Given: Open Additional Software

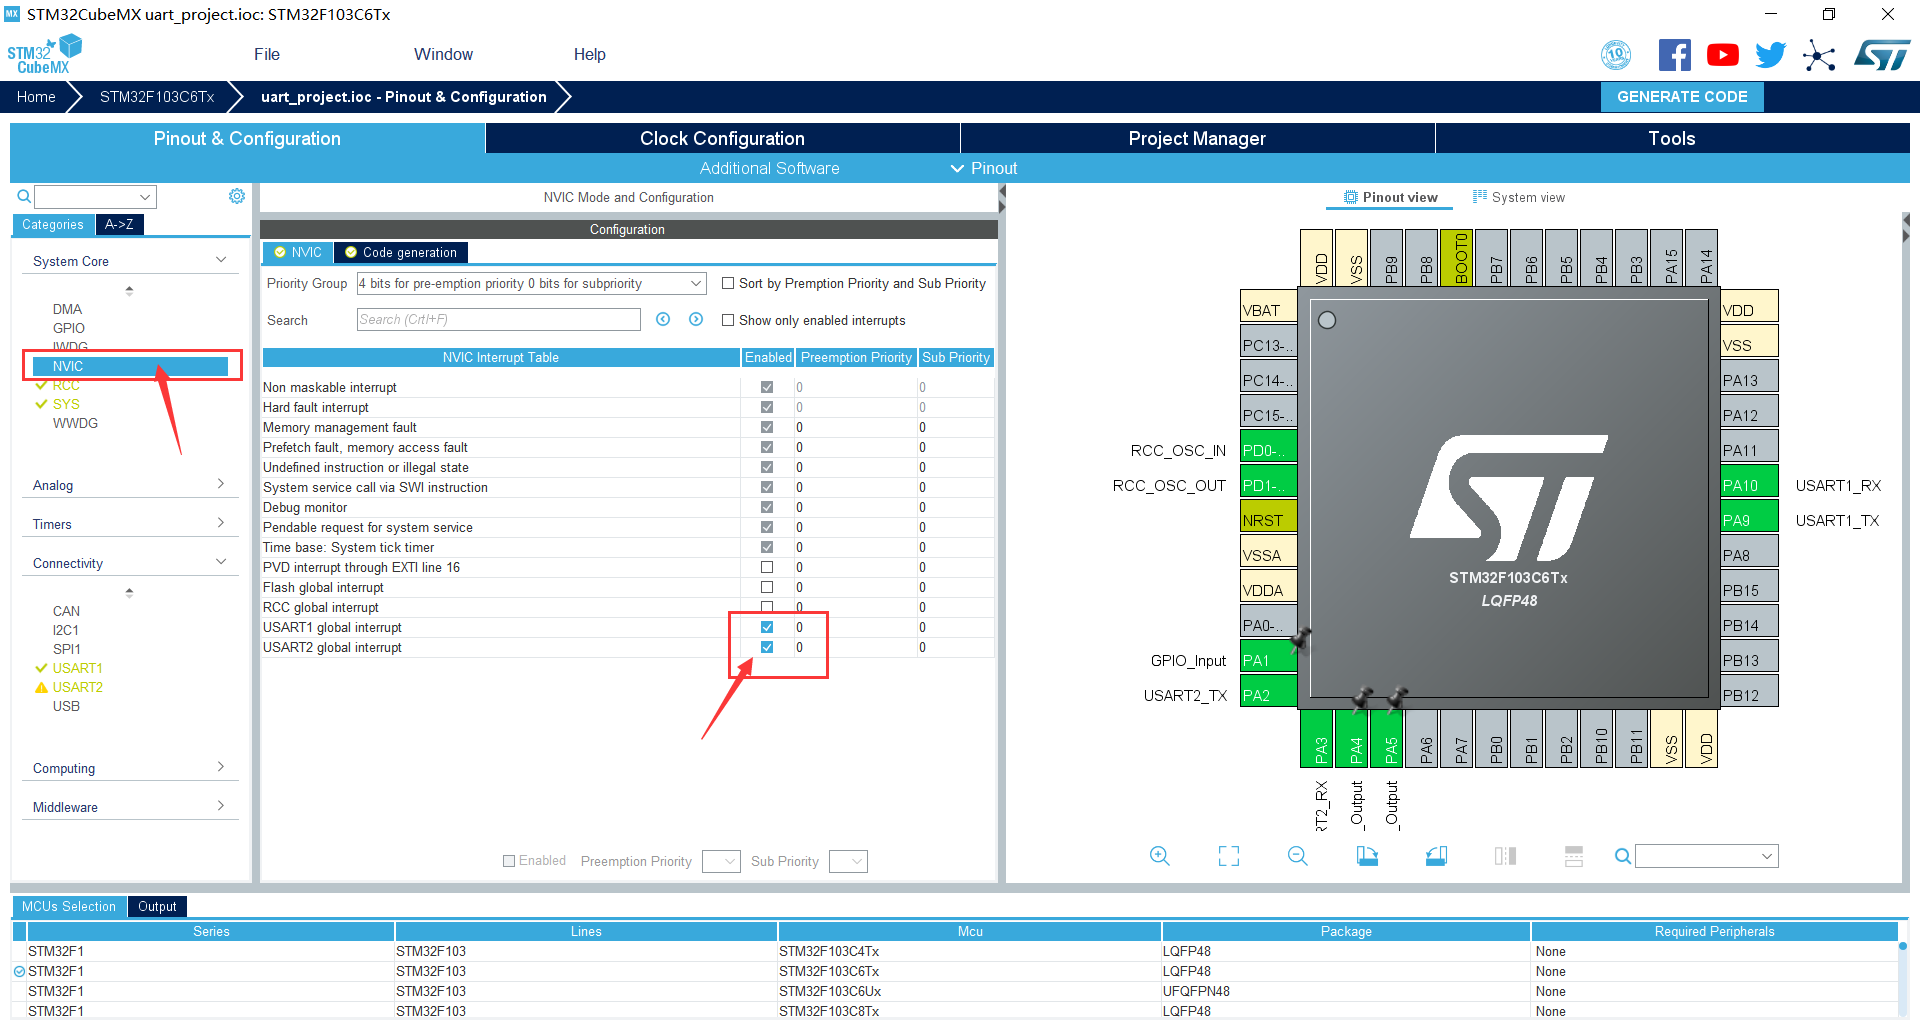Looking at the screenshot, I should point(769,168).
